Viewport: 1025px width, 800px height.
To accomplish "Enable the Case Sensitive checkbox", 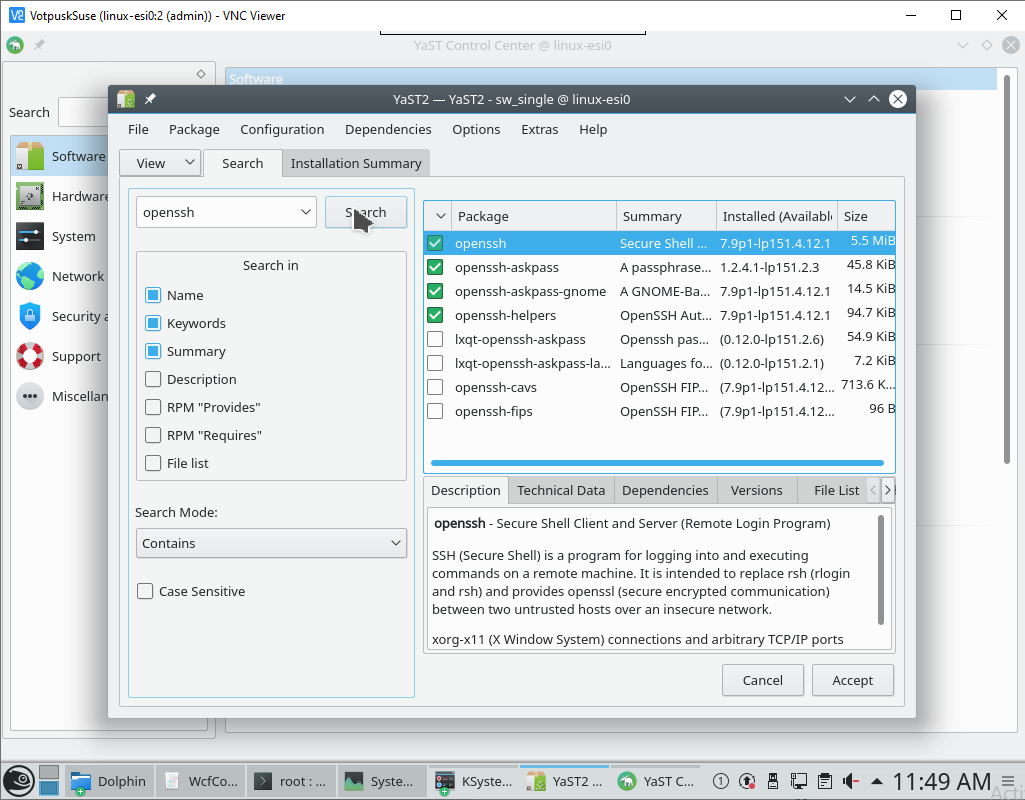I will [x=145, y=591].
